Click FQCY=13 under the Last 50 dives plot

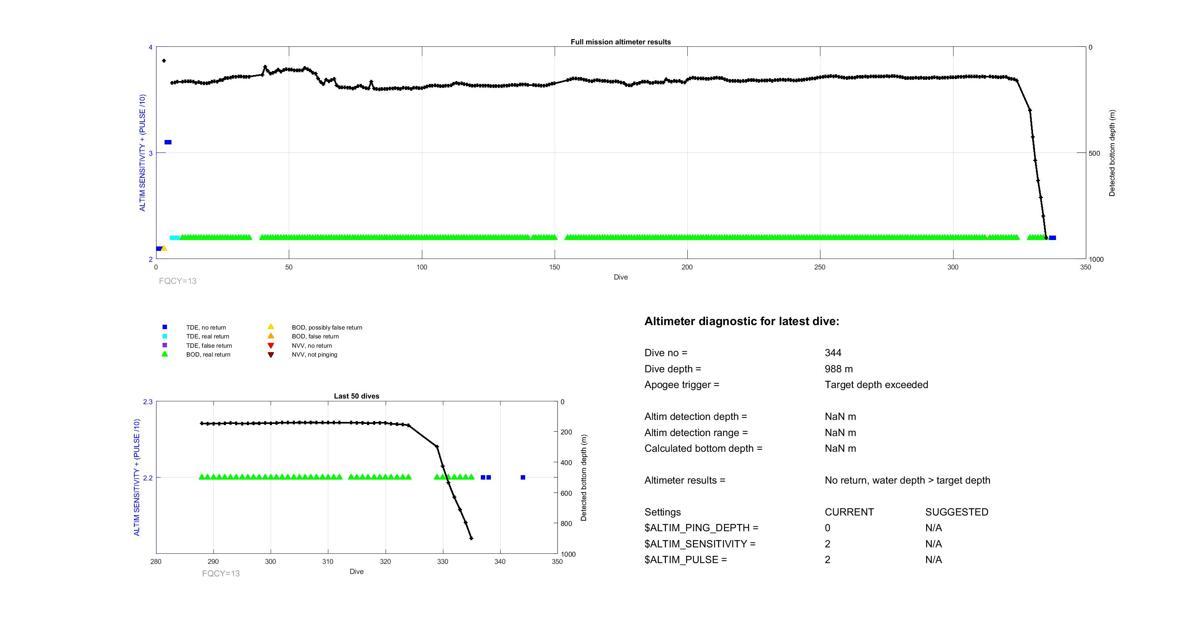[x=221, y=573]
